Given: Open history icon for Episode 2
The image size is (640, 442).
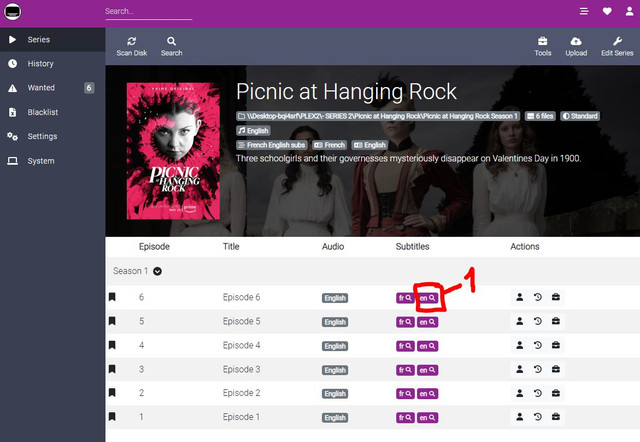Looking at the screenshot, I should pyautogui.click(x=538, y=393).
